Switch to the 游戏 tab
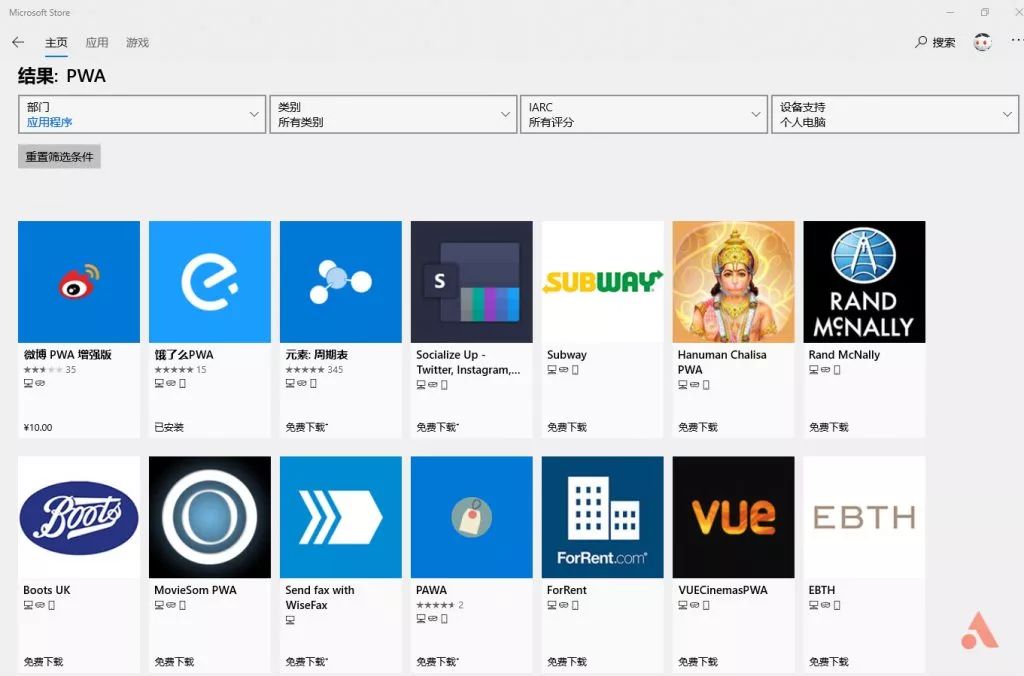Viewport: 1024px width, 676px height. 137,42
